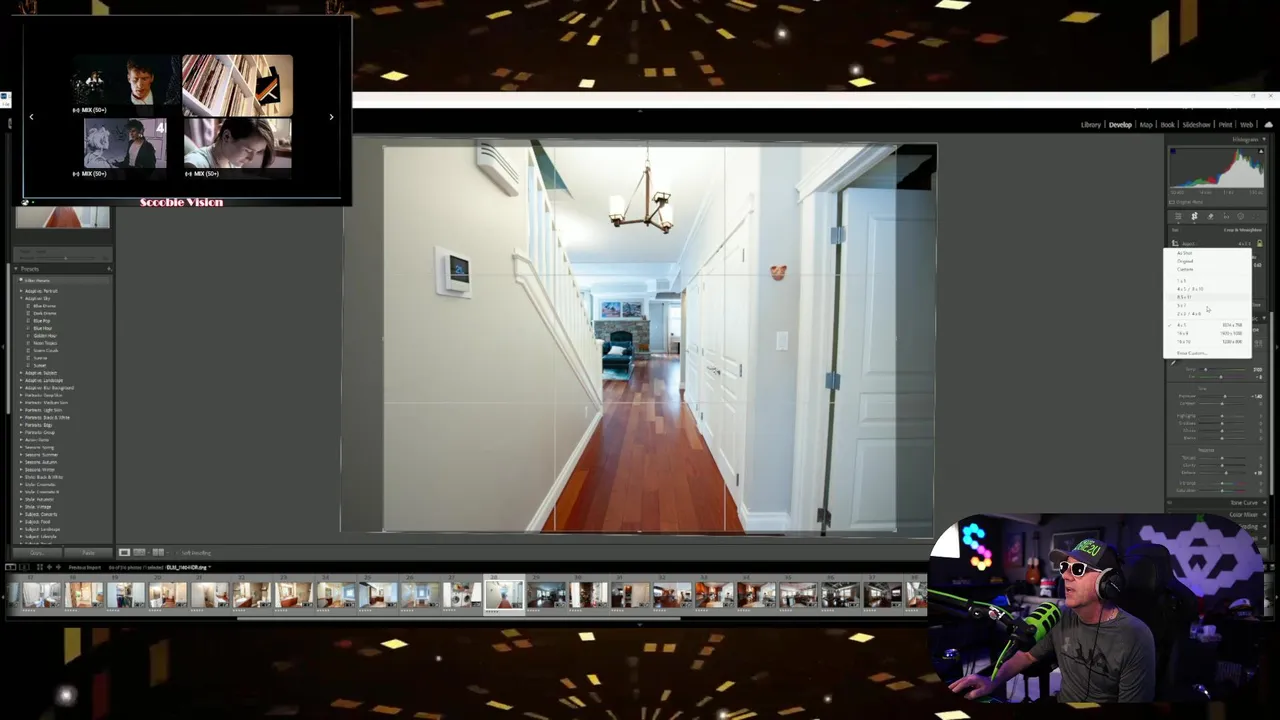This screenshot has width=1280, height=720.
Task: Adjust the Exposure slider
Action: 1224,396
